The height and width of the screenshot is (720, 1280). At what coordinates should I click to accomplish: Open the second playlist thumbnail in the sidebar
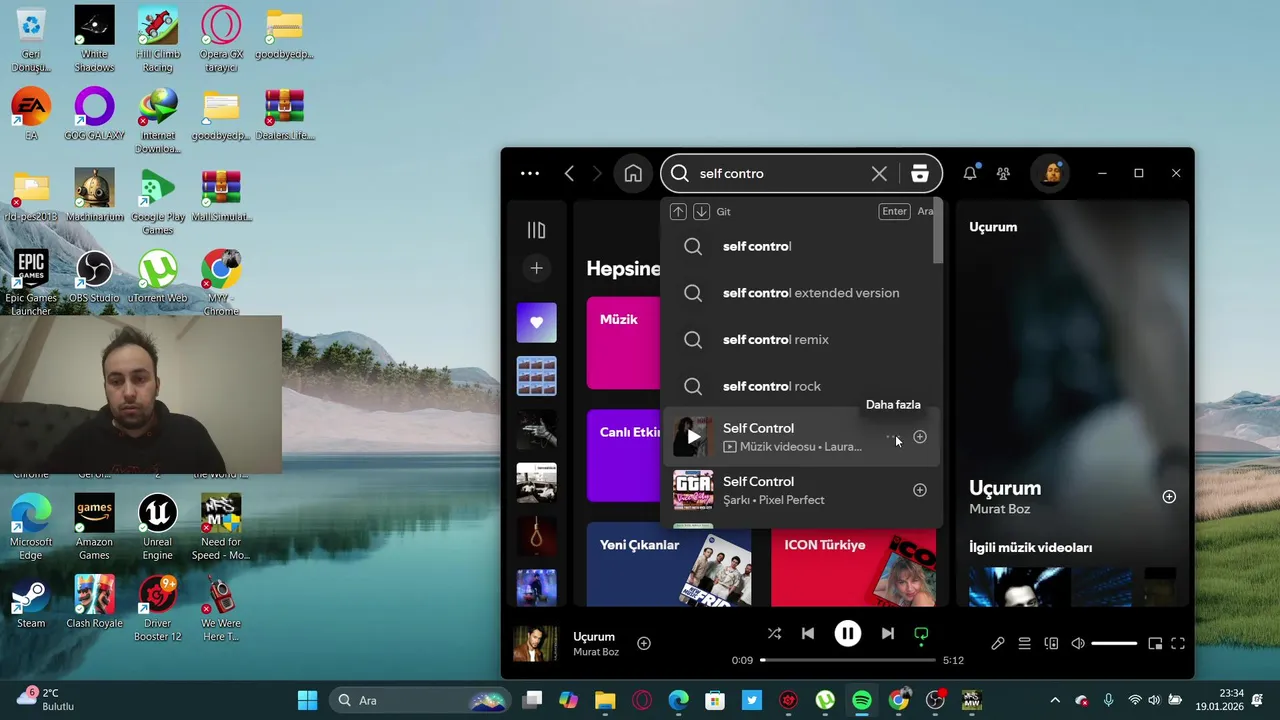pyautogui.click(x=536, y=376)
